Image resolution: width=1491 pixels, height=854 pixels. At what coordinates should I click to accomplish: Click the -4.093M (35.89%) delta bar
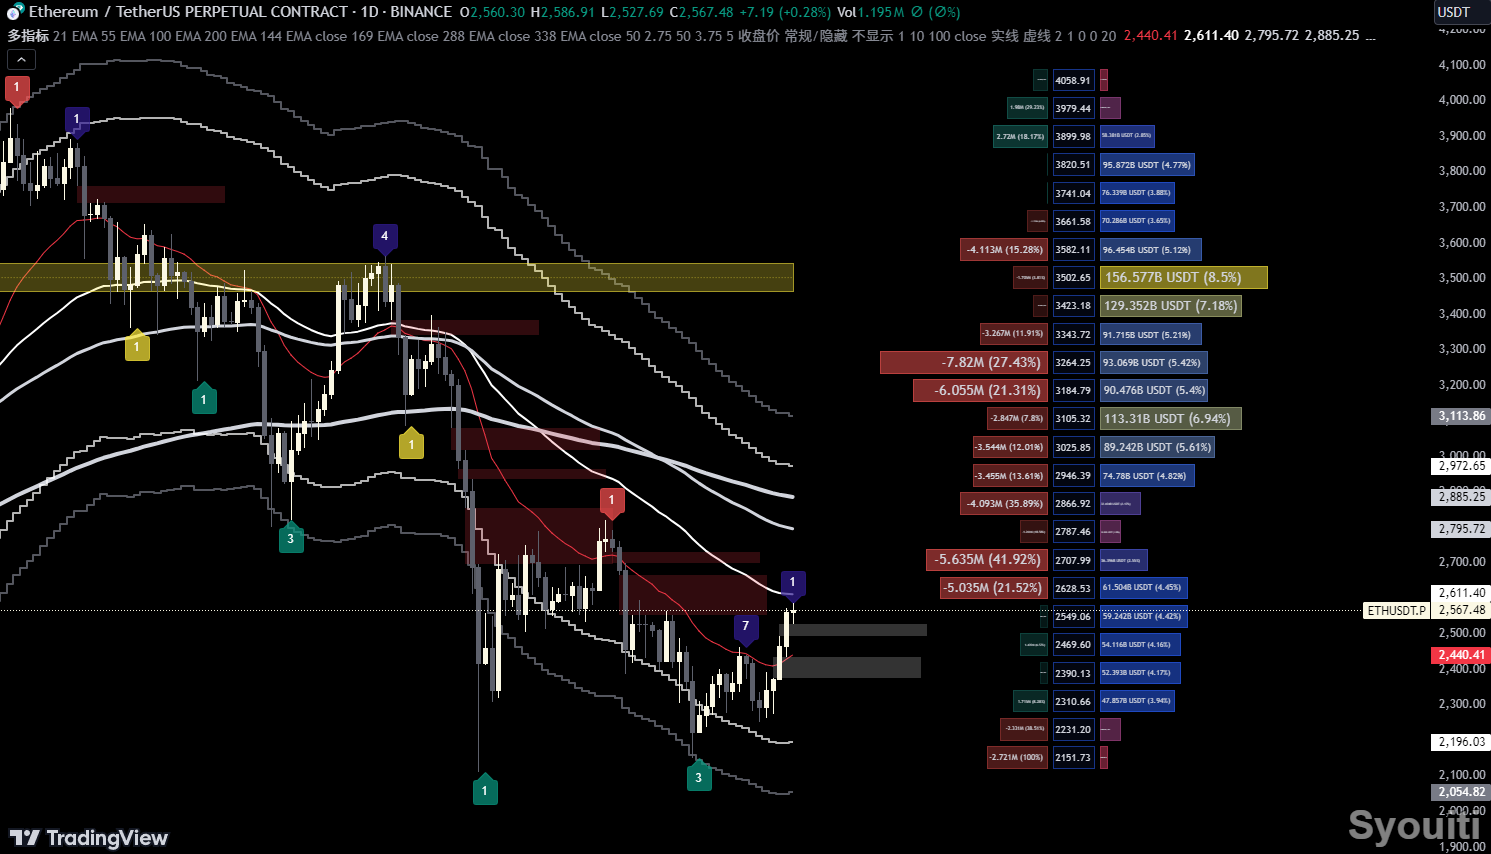(1004, 504)
